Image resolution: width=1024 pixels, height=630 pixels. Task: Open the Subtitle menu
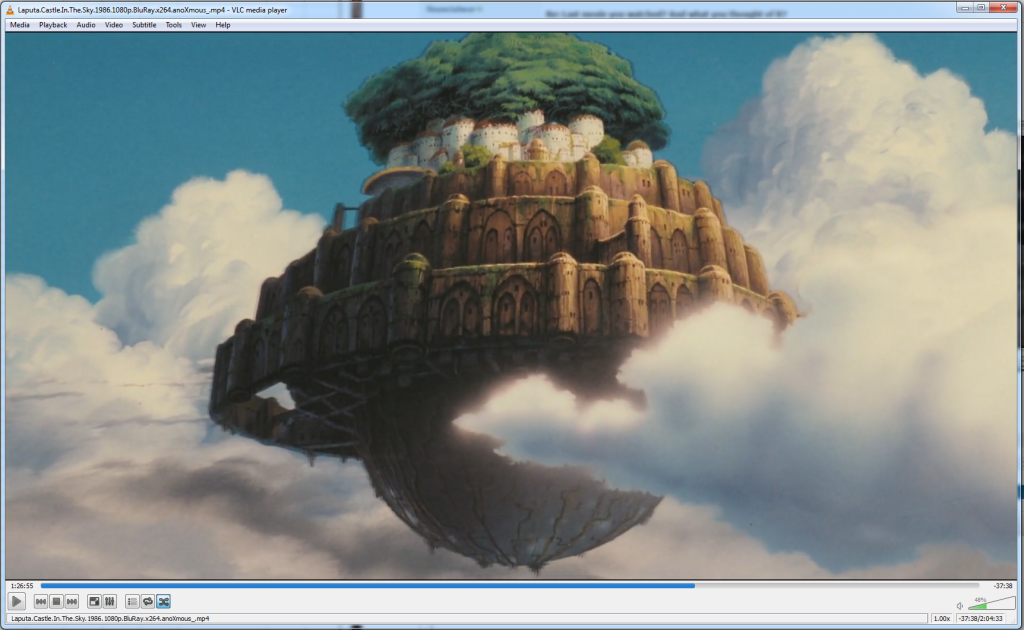pos(144,25)
